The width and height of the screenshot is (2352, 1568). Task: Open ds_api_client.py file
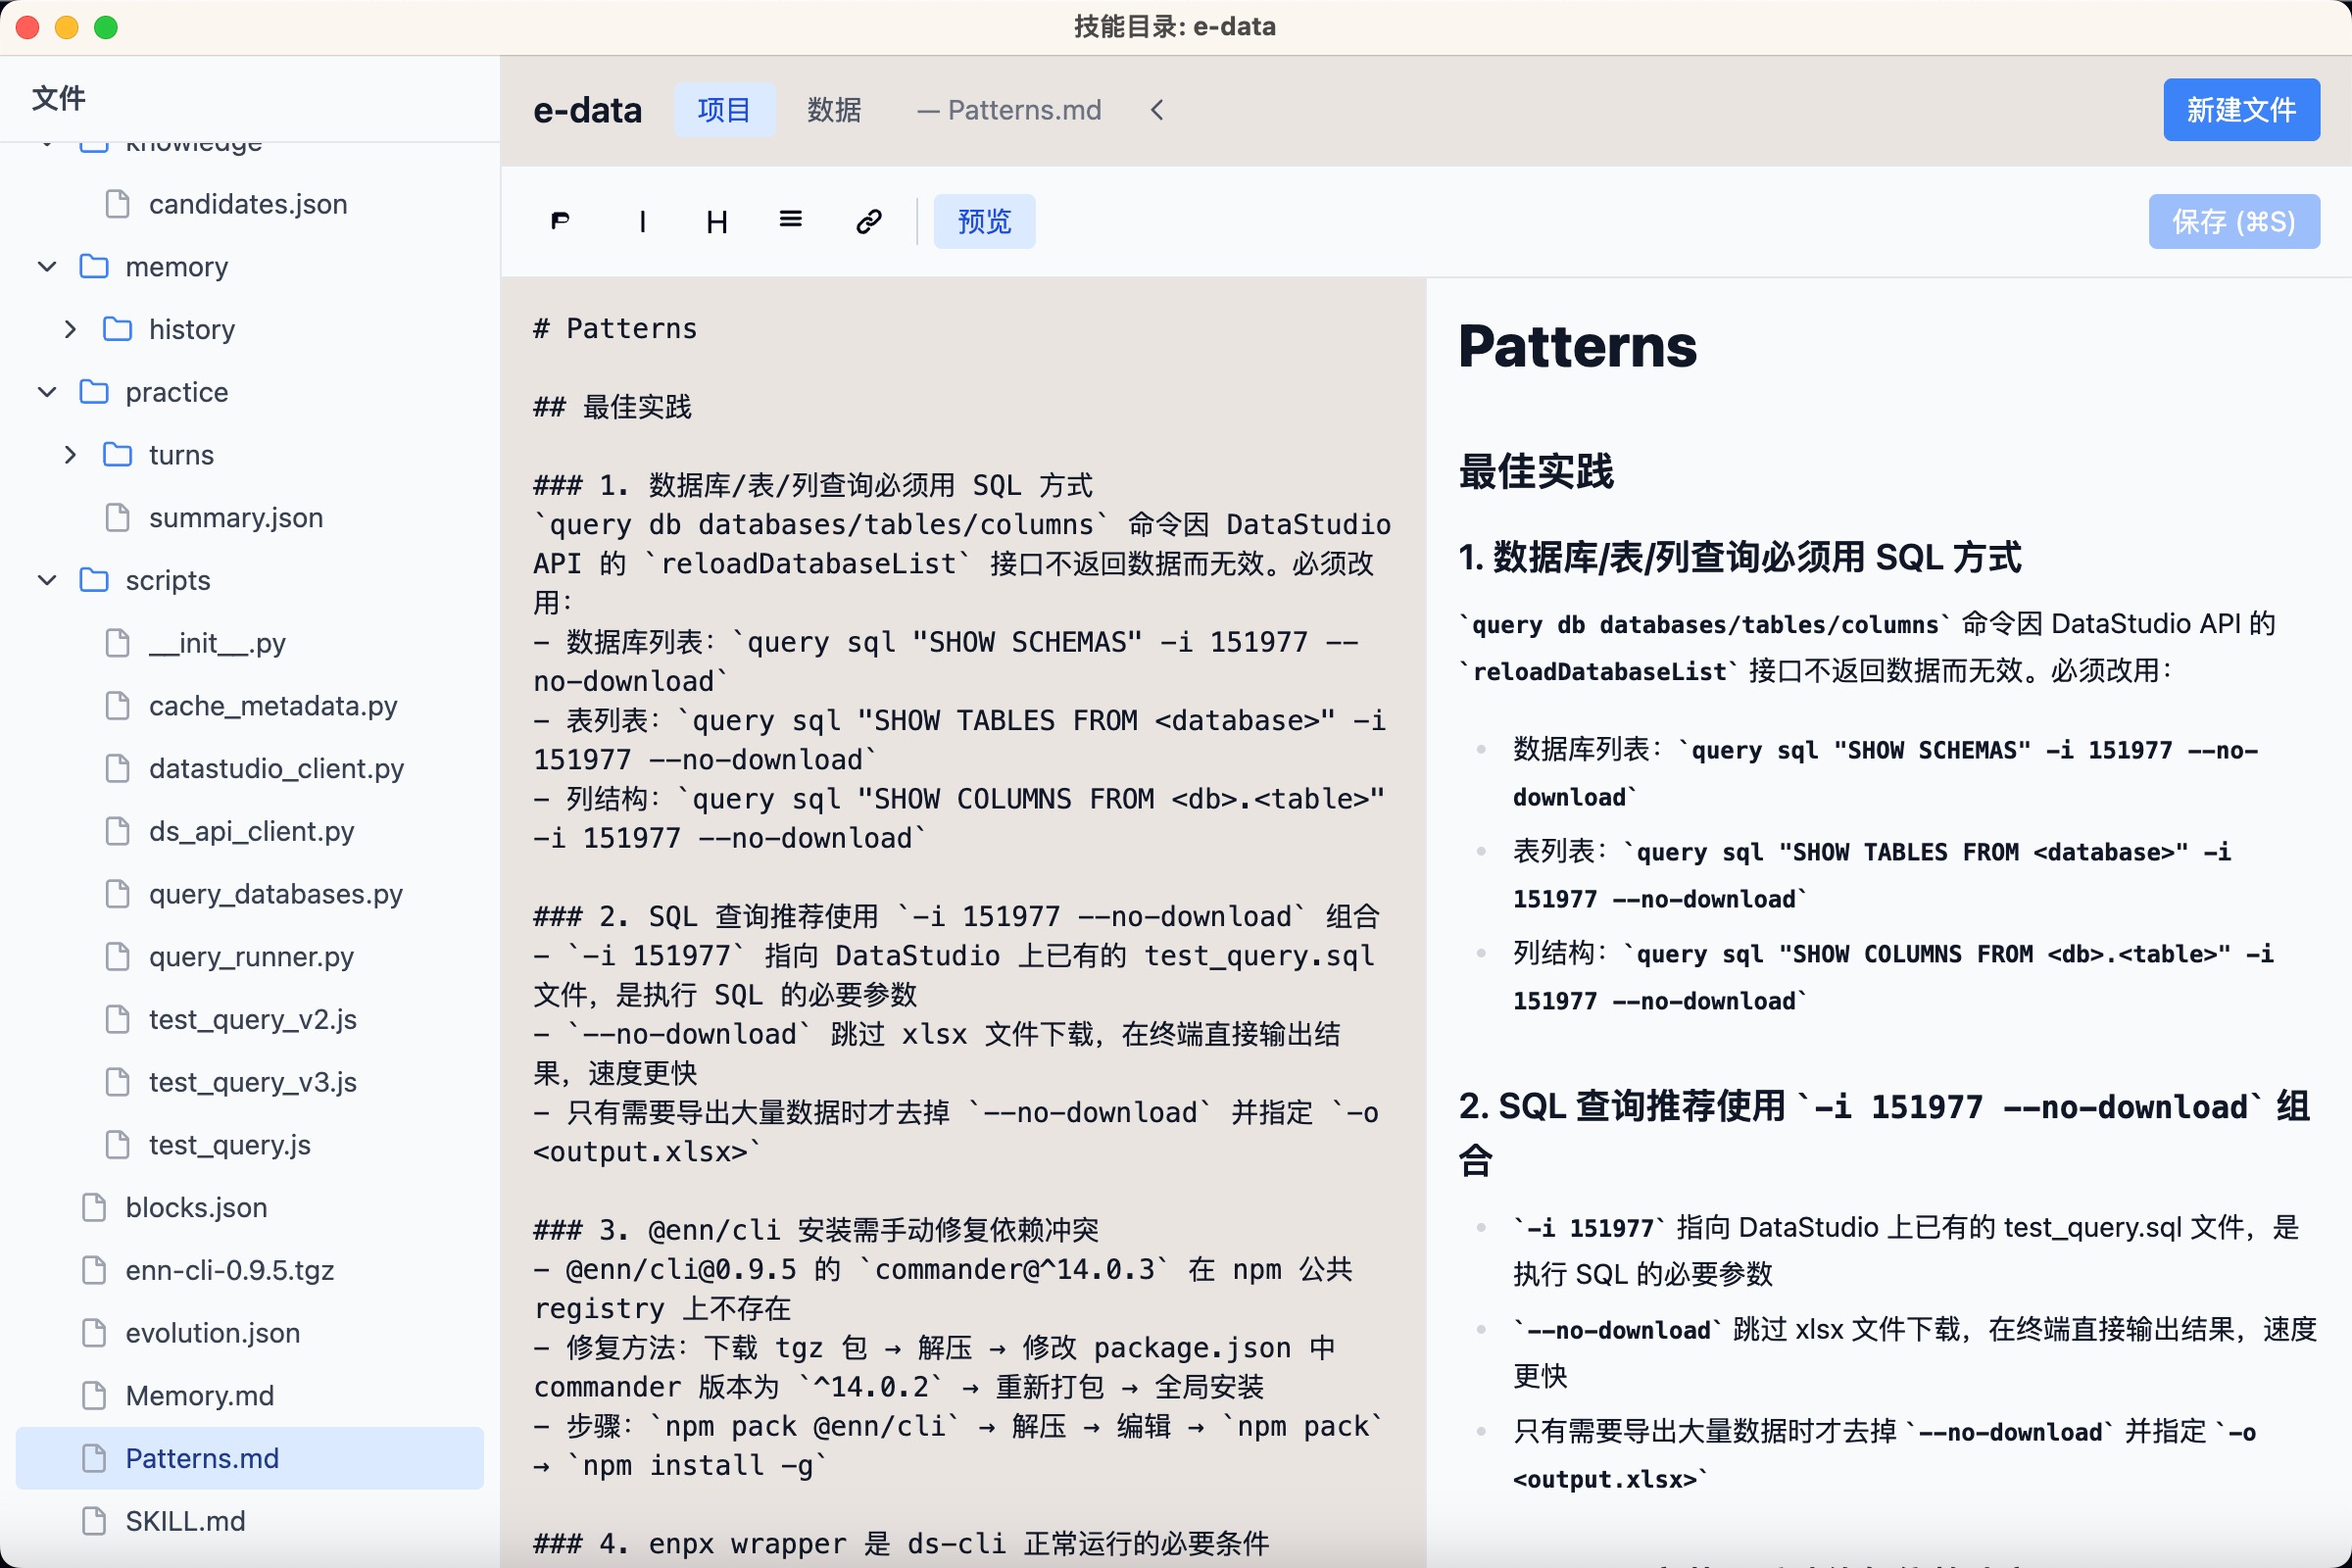pos(250,831)
